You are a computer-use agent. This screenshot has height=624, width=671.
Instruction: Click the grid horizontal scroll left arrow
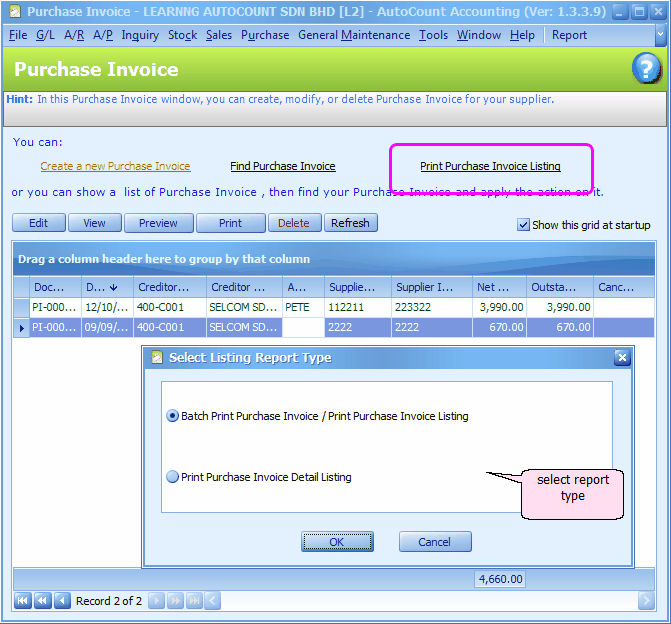(x=213, y=601)
